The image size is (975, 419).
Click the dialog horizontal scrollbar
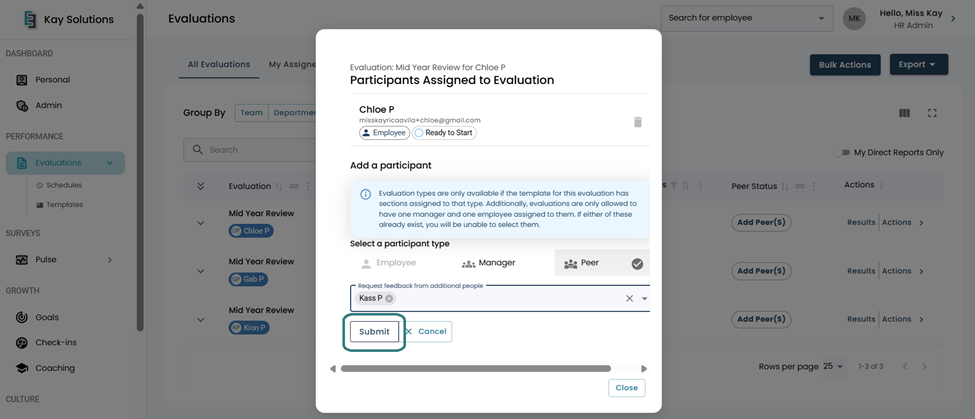point(476,369)
